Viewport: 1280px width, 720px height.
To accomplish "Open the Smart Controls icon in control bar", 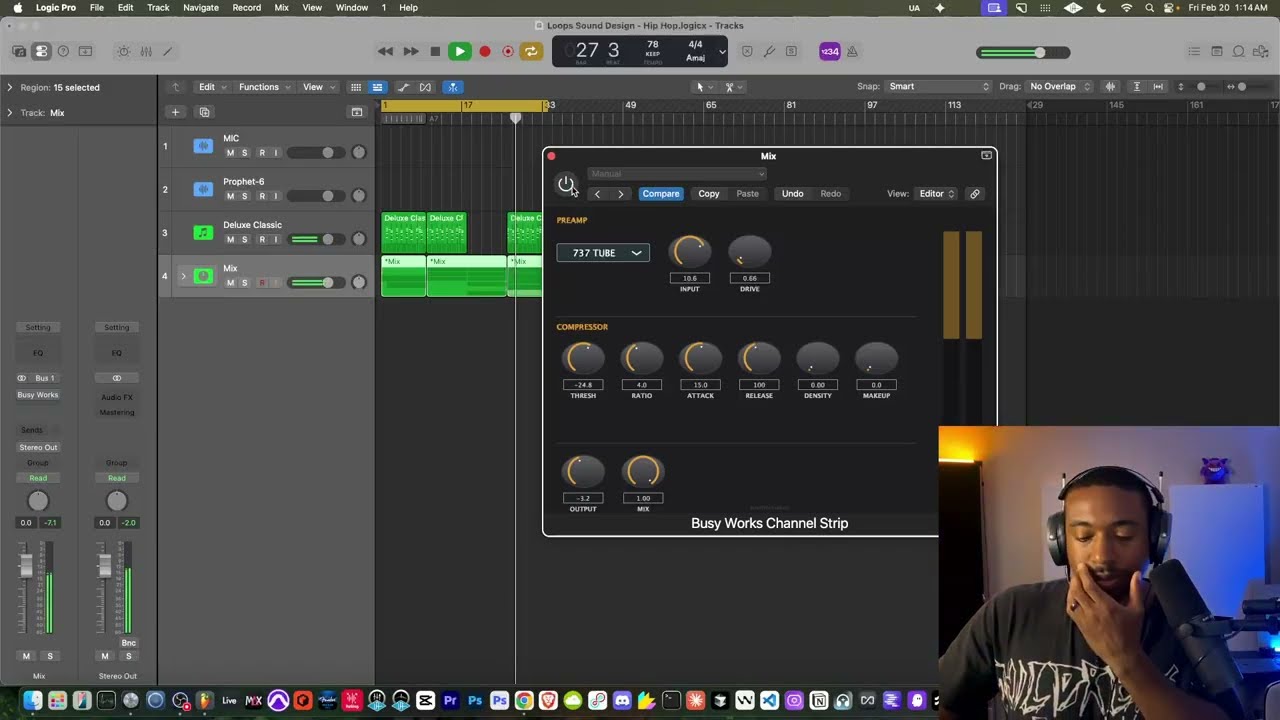I will [x=123, y=51].
